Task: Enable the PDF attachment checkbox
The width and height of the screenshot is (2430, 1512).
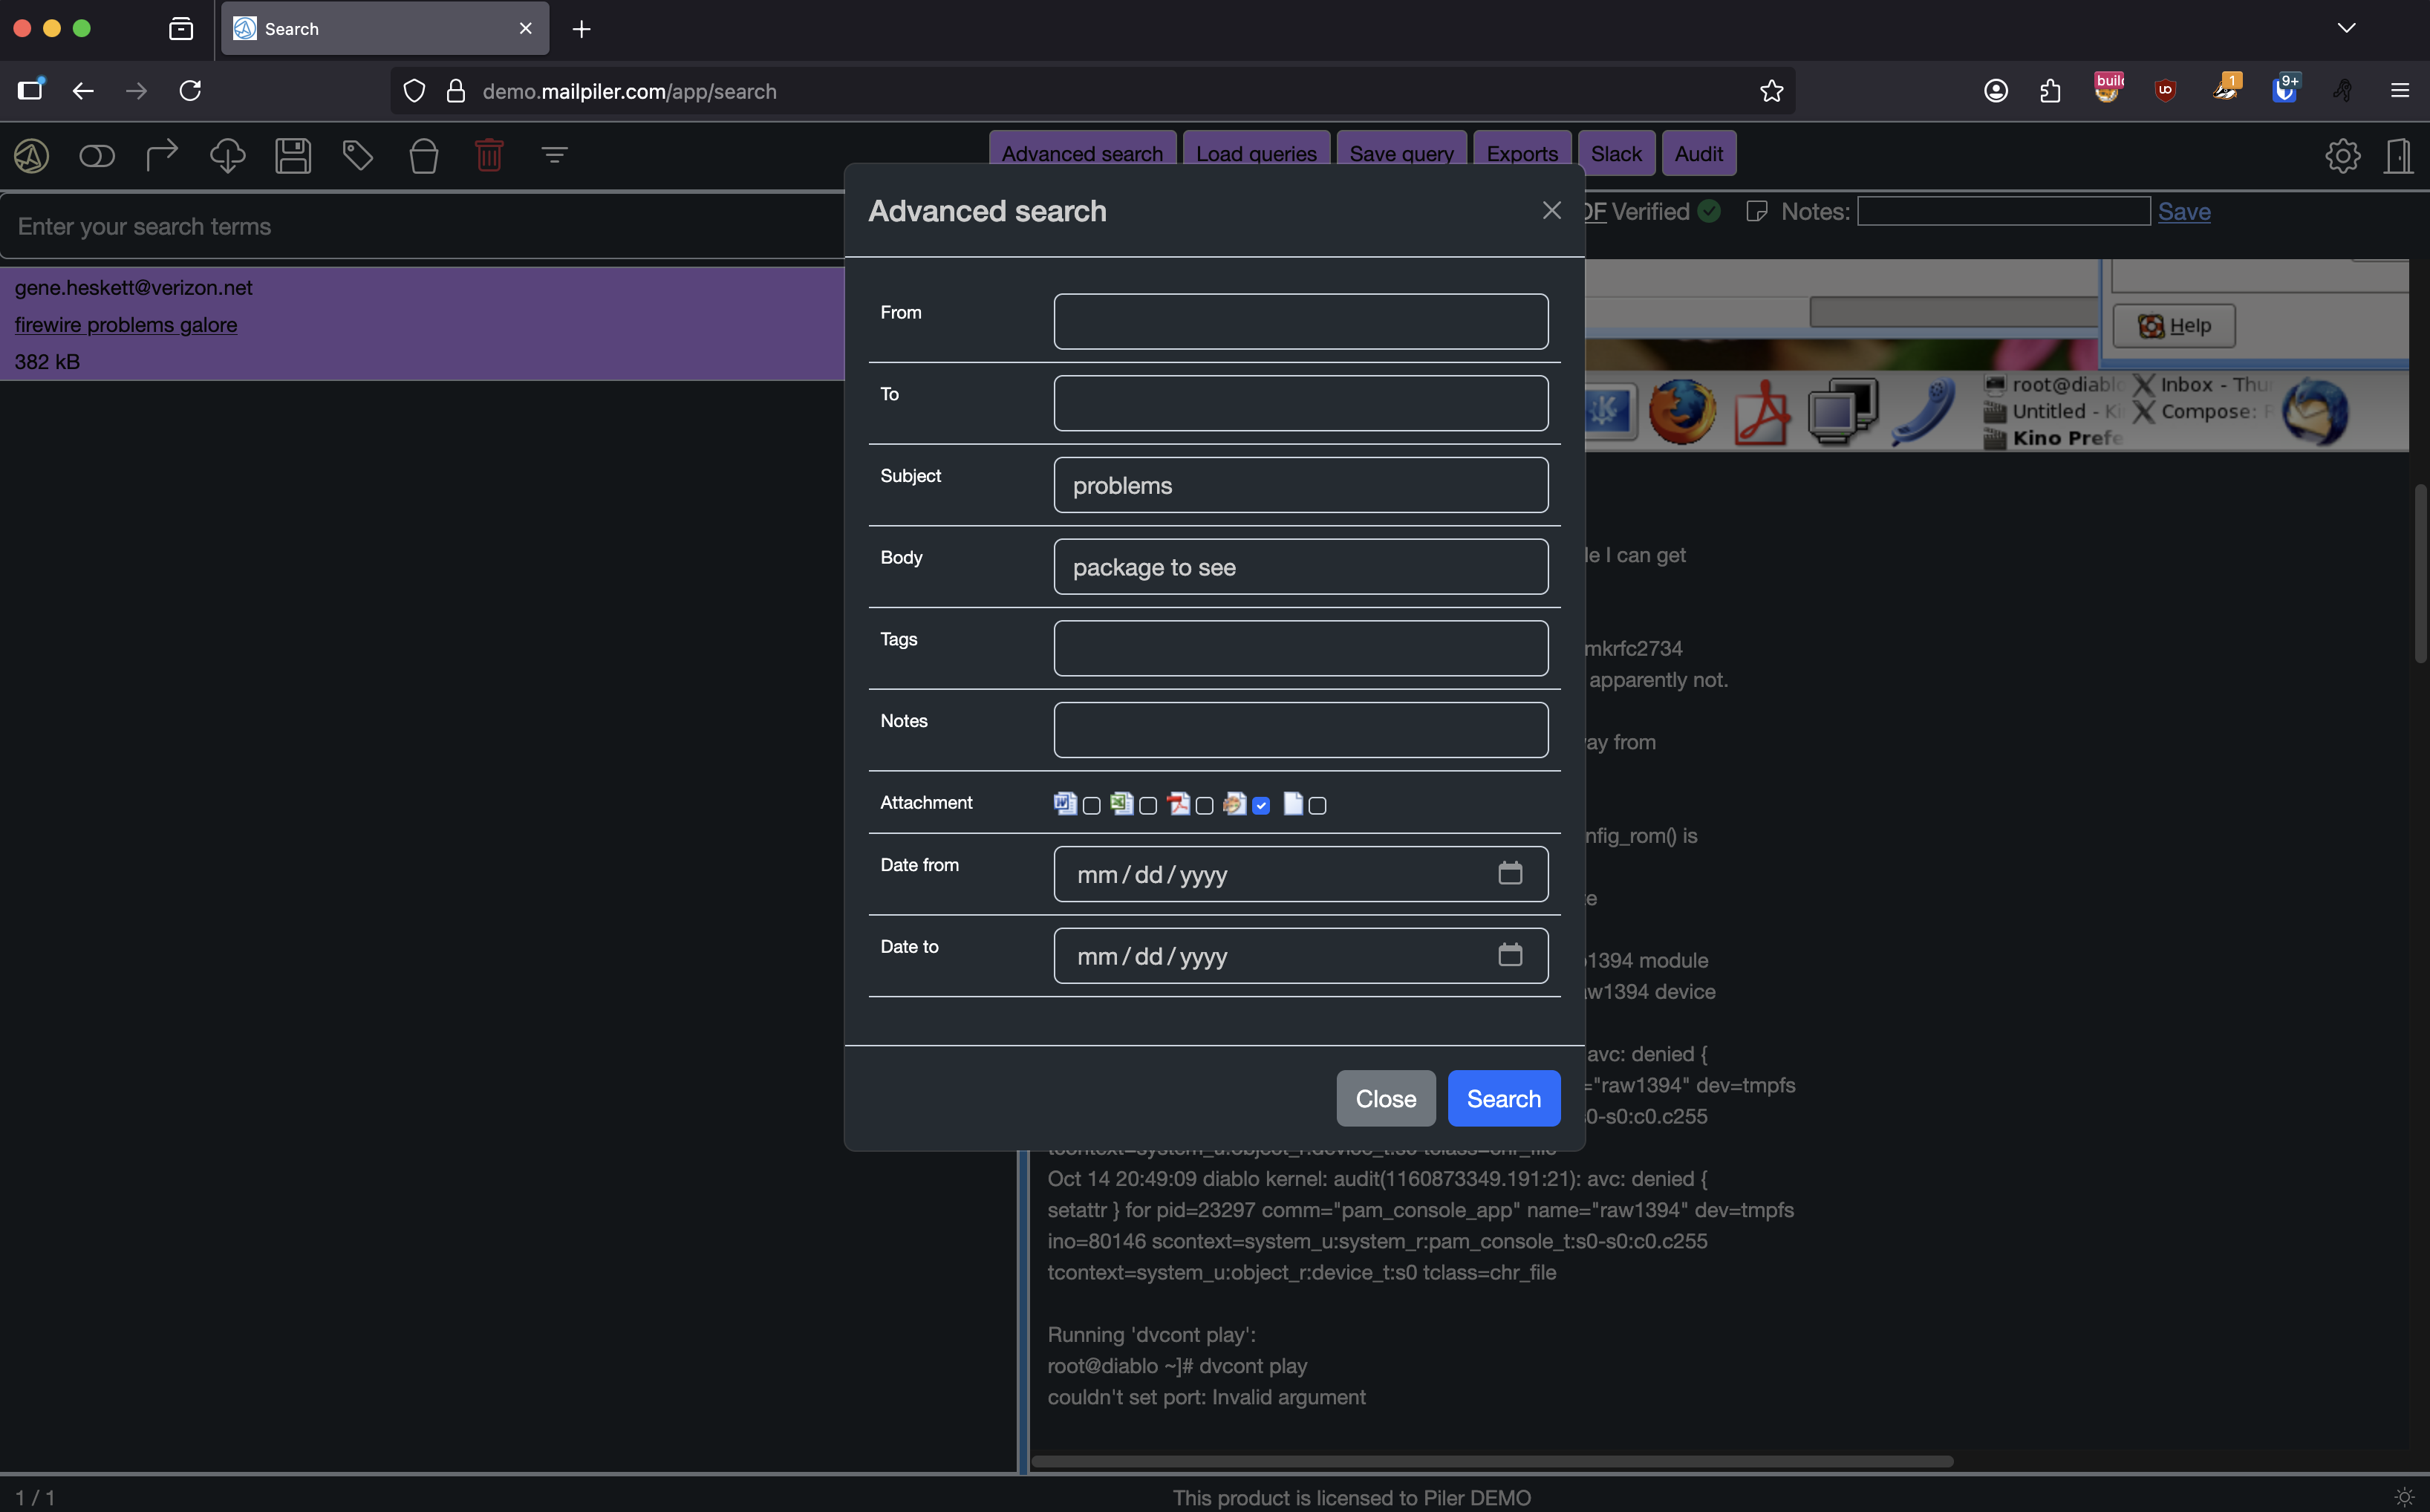Action: pos(1205,806)
